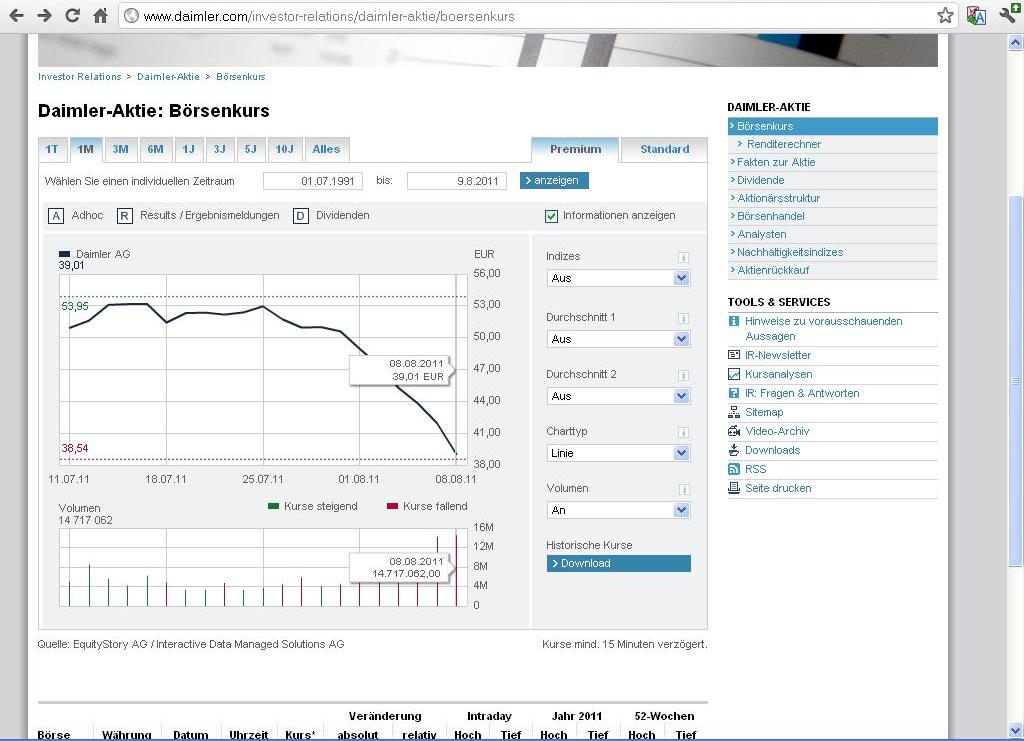Select the 1T time range tab
Image resolution: width=1024 pixels, height=741 pixels.
point(52,150)
